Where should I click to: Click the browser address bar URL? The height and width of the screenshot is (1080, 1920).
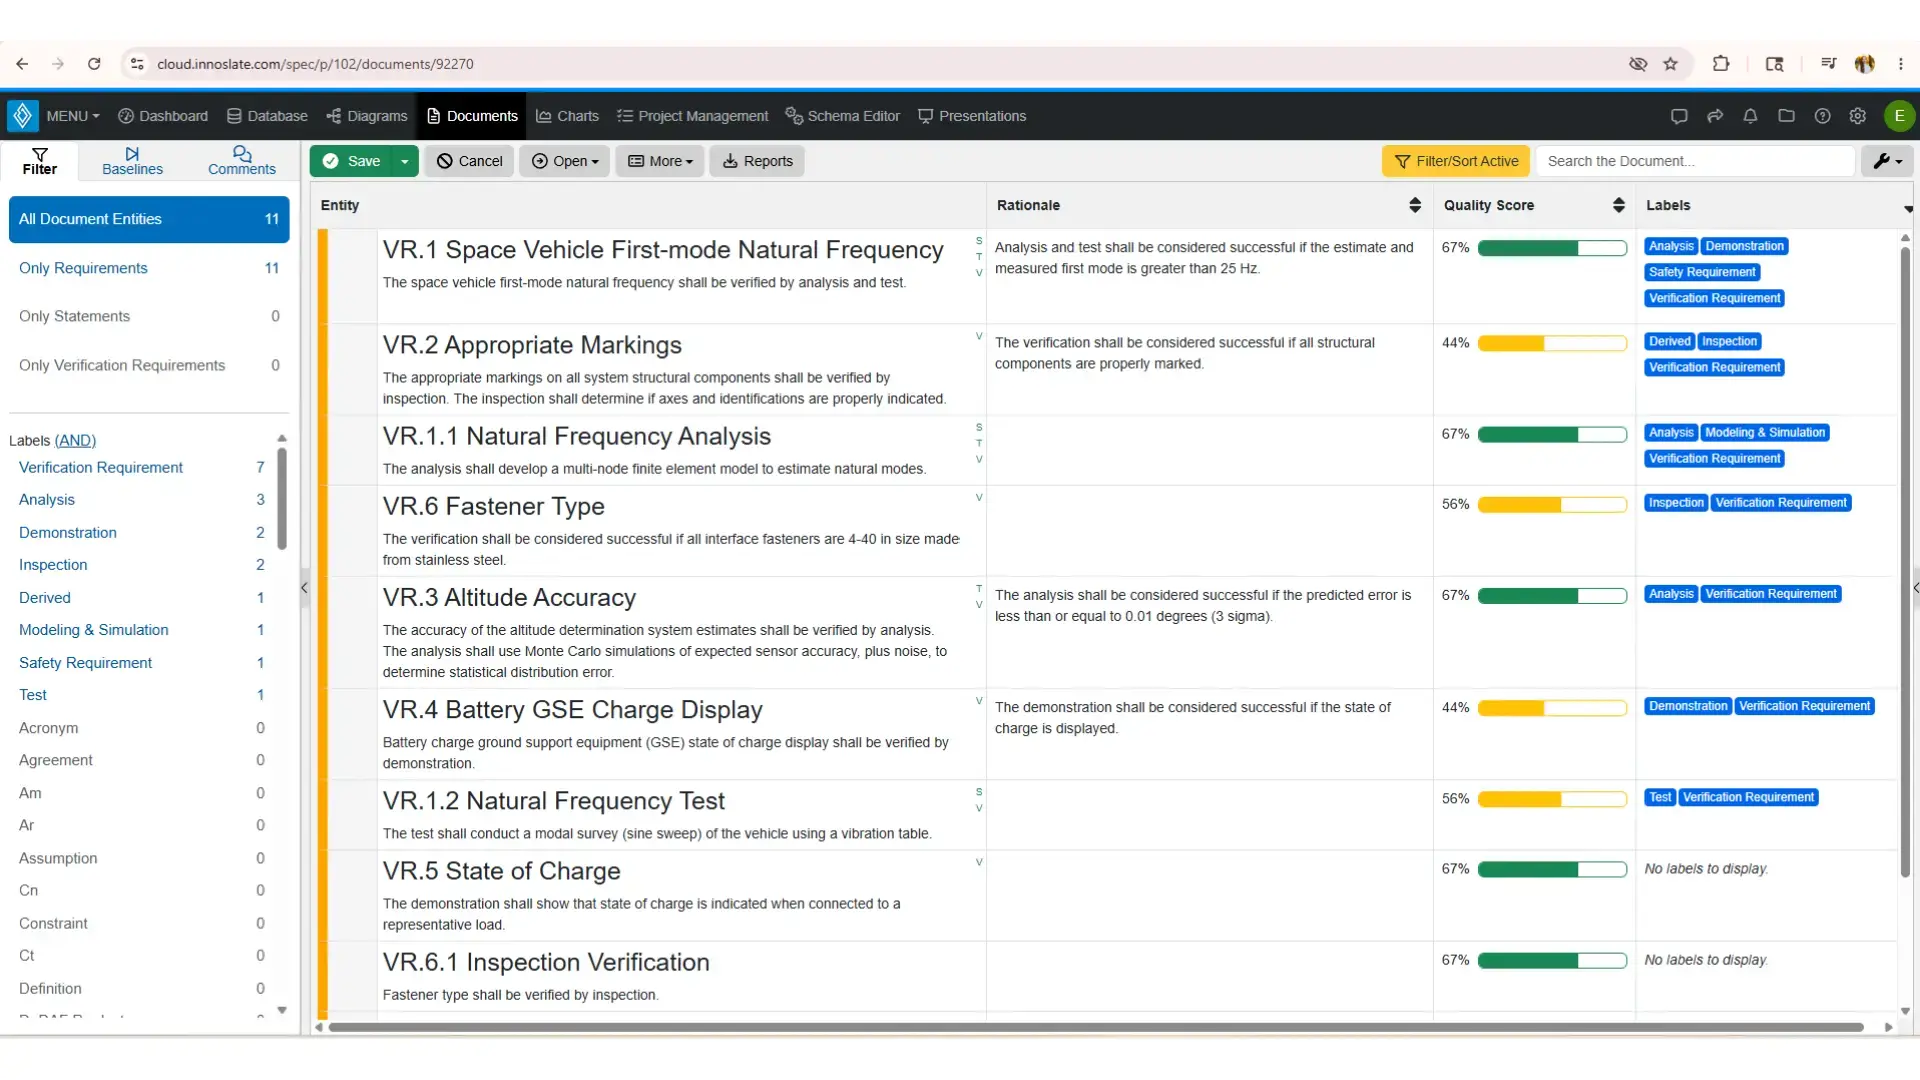pos(315,64)
